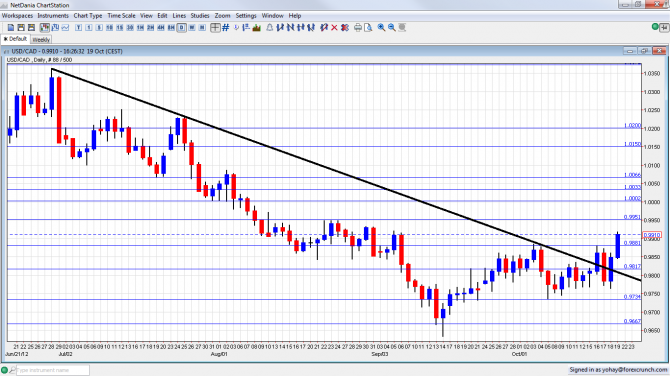This screenshot has width=670, height=376.
Task: Click the Save workspace toolbar icon
Action: [x=31, y=27]
